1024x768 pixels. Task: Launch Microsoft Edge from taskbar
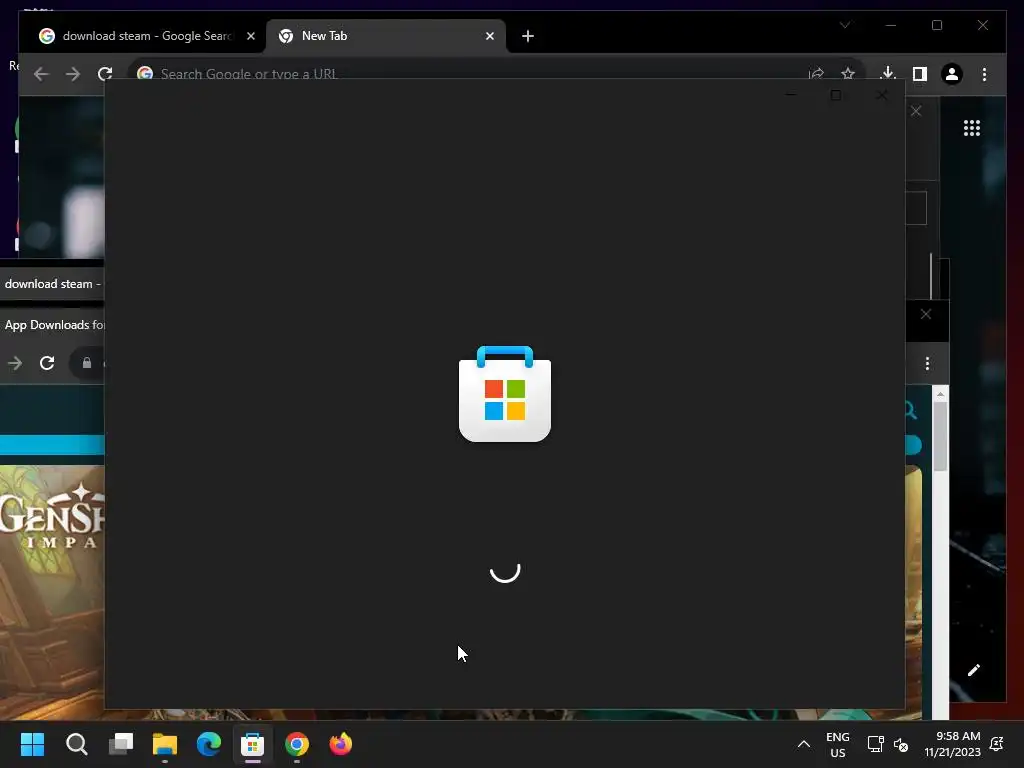tap(209, 744)
